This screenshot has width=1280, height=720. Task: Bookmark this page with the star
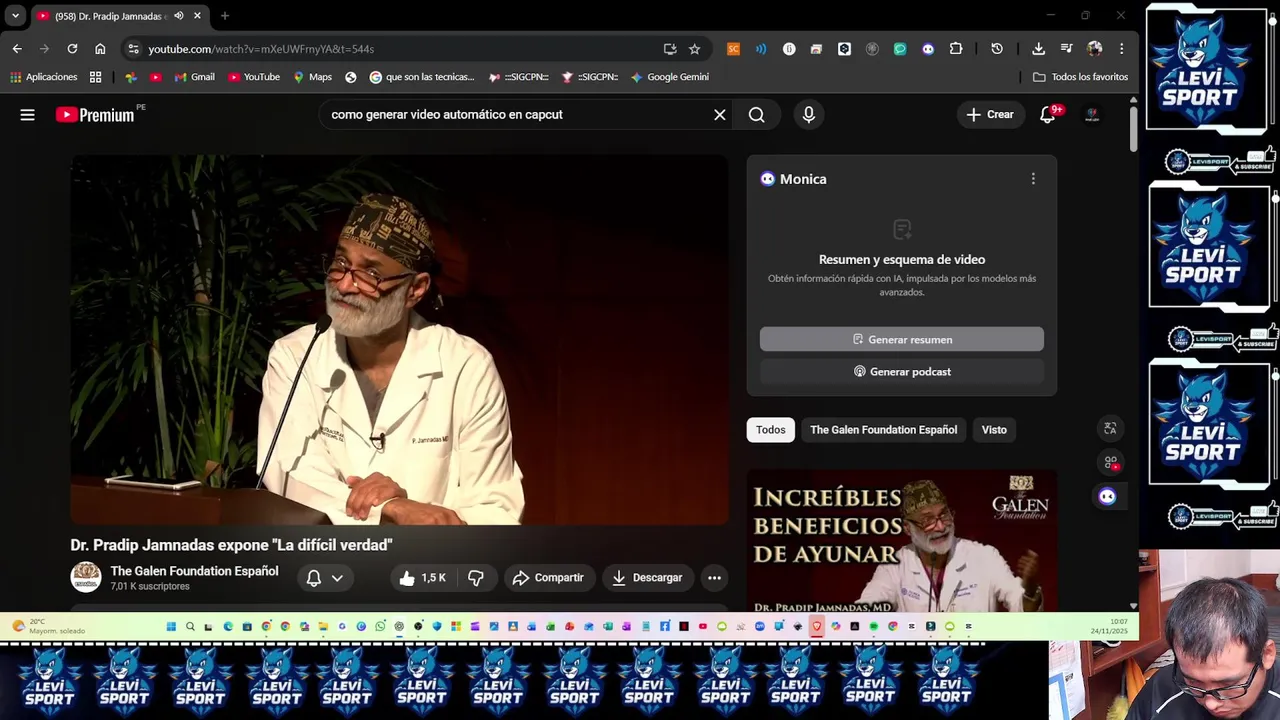click(694, 49)
